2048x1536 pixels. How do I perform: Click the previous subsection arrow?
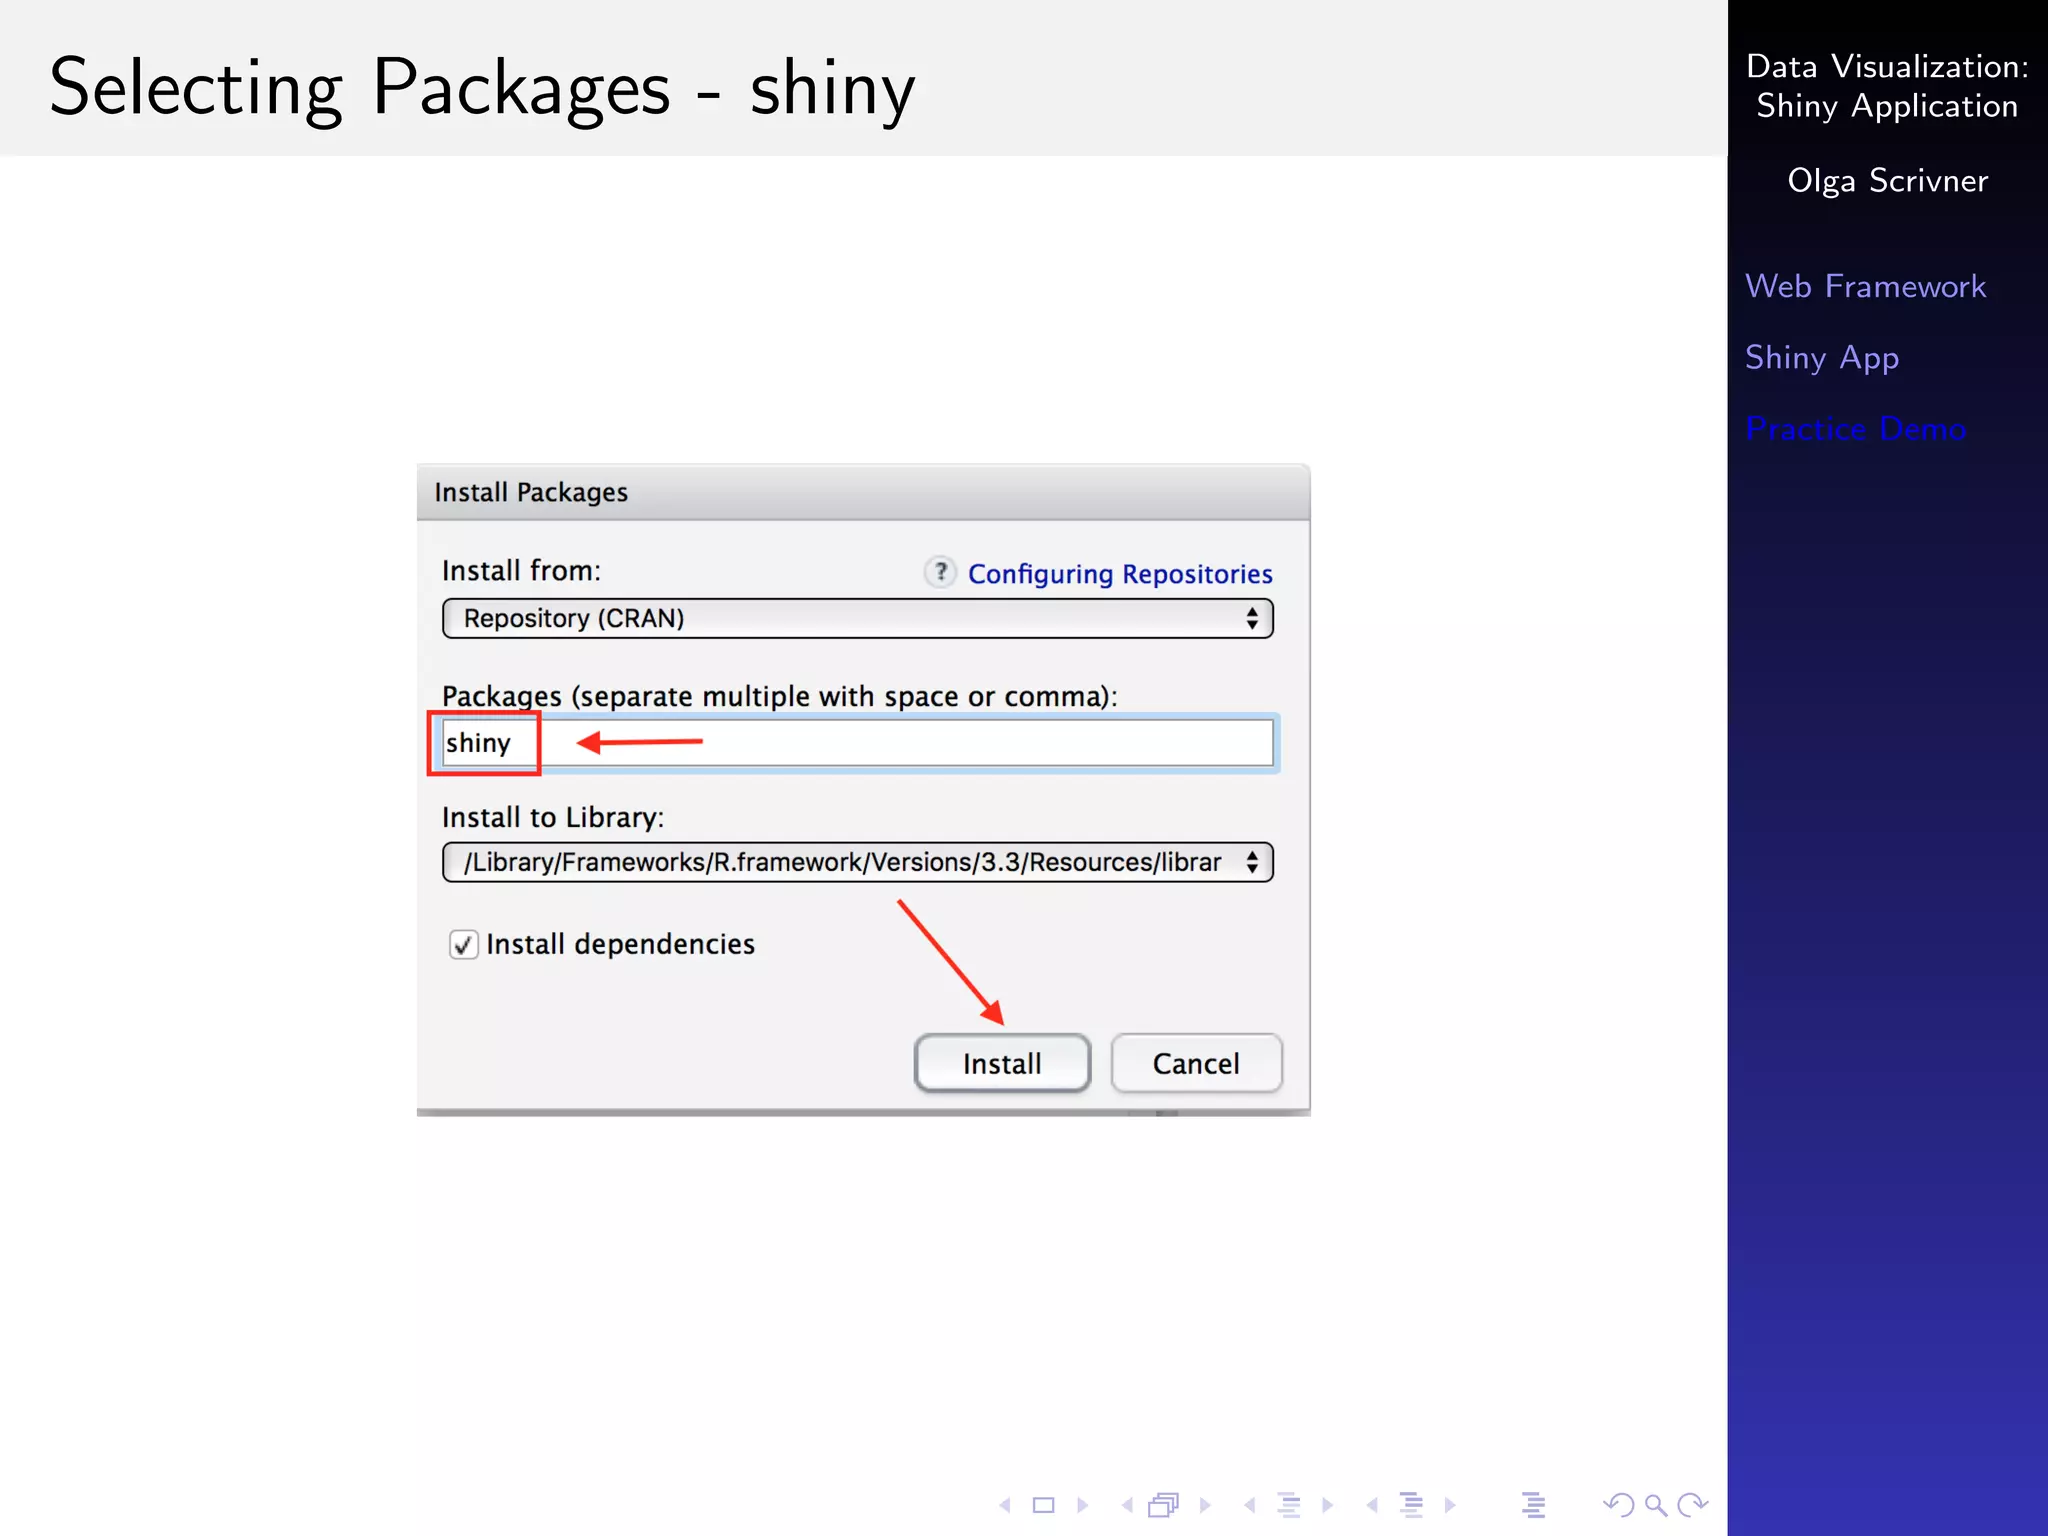(1249, 1505)
